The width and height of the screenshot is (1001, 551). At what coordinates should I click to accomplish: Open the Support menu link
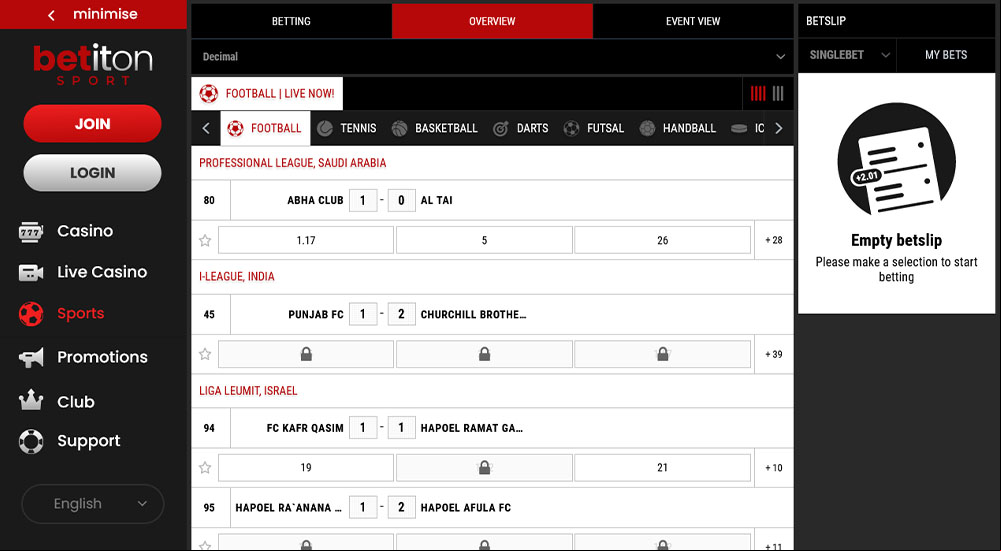pos(89,441)
